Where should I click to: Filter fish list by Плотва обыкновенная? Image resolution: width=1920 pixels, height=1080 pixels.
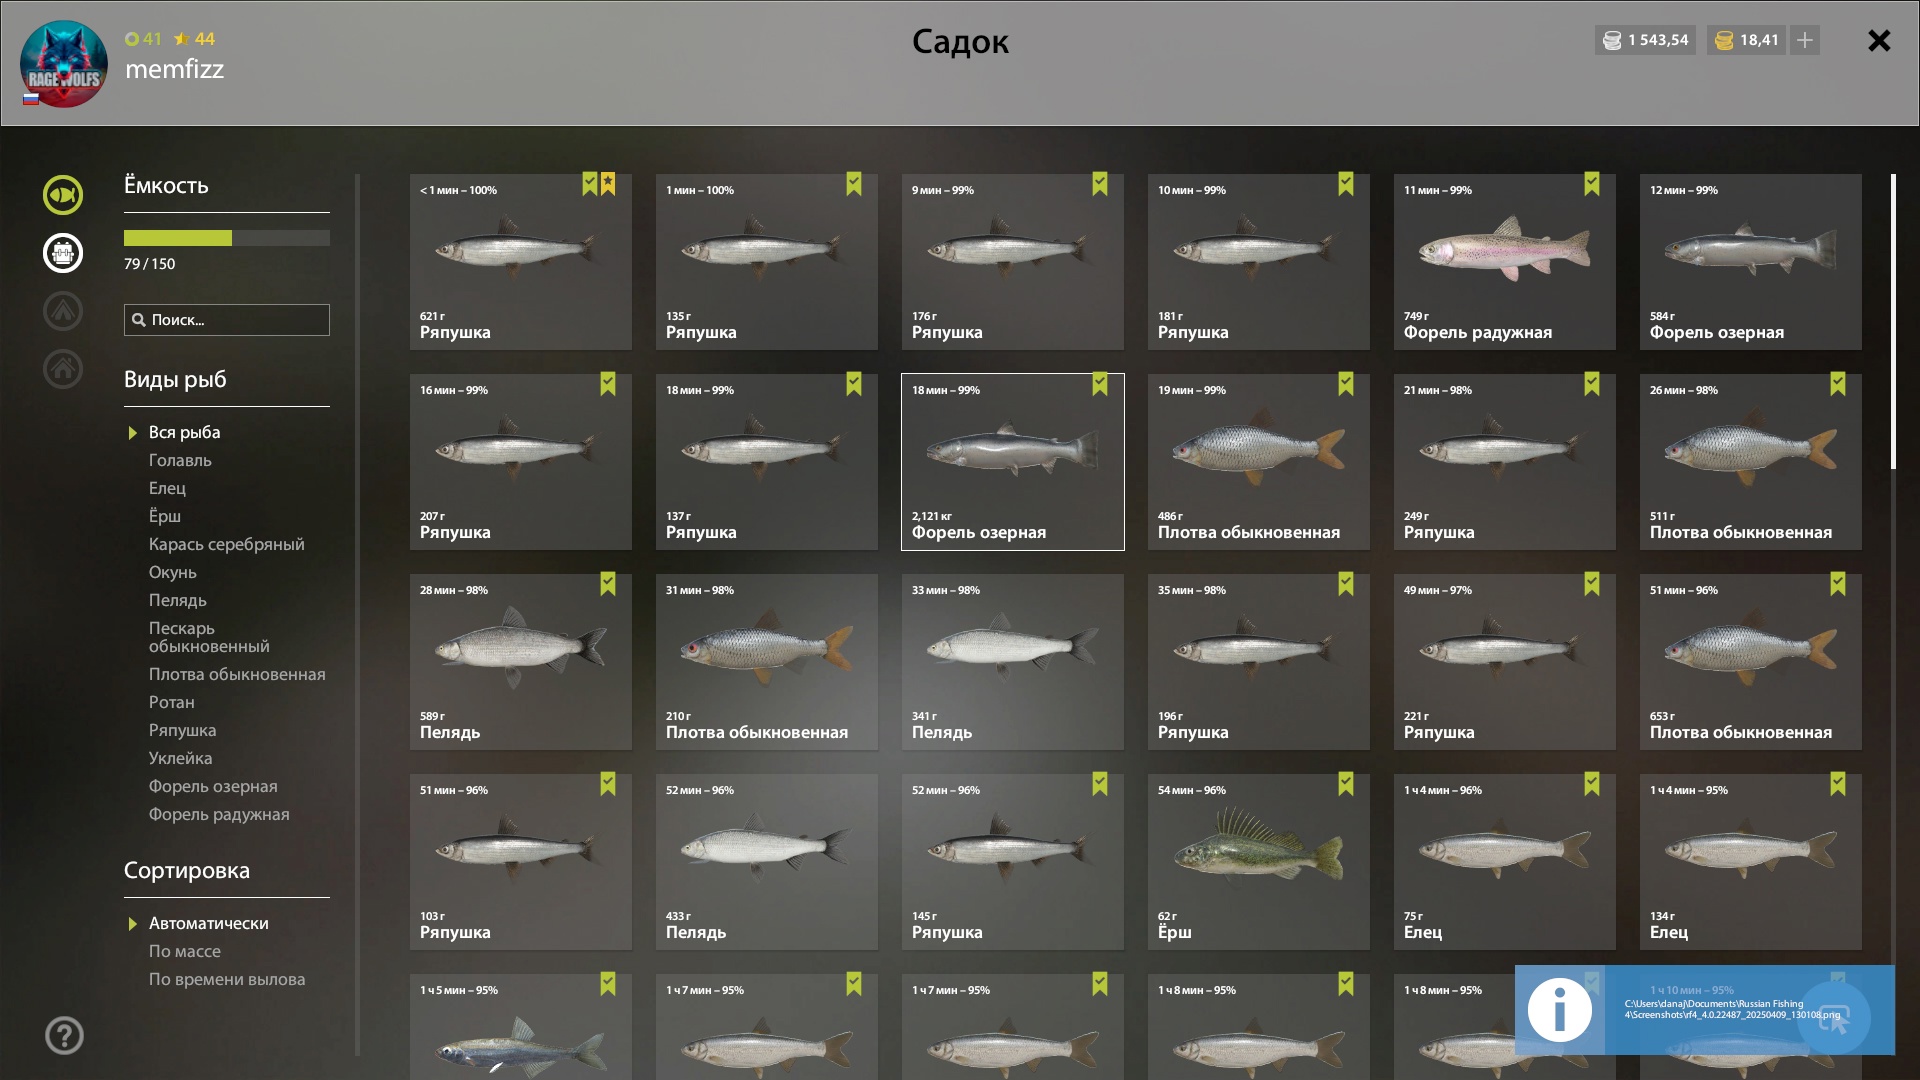(x=237, y=674)
